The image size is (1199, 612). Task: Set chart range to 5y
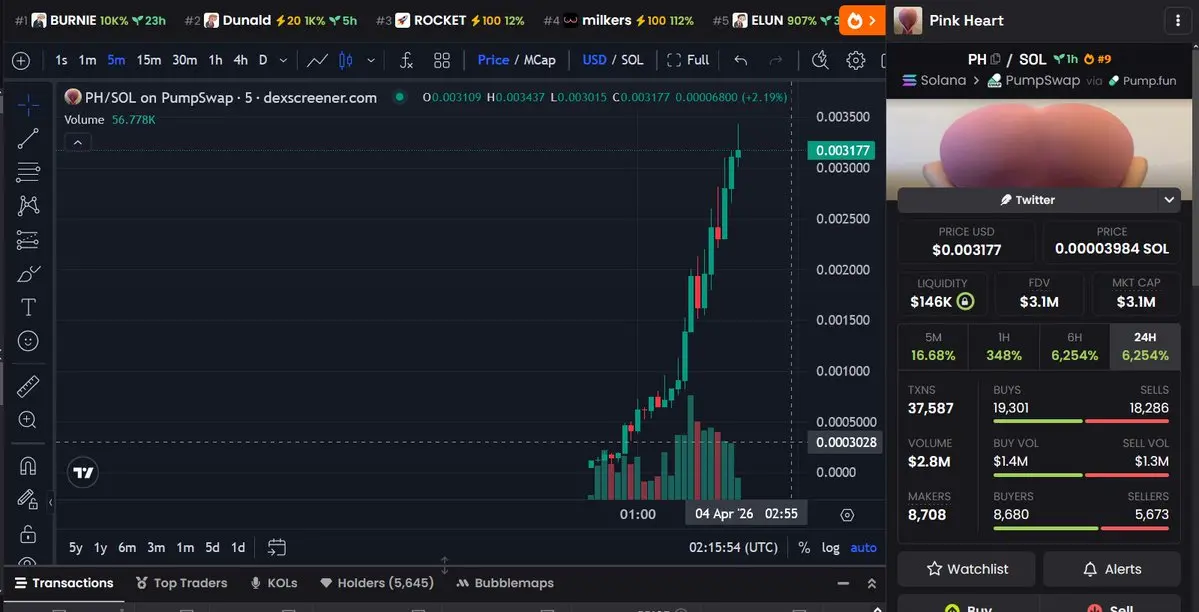point(76,548)
